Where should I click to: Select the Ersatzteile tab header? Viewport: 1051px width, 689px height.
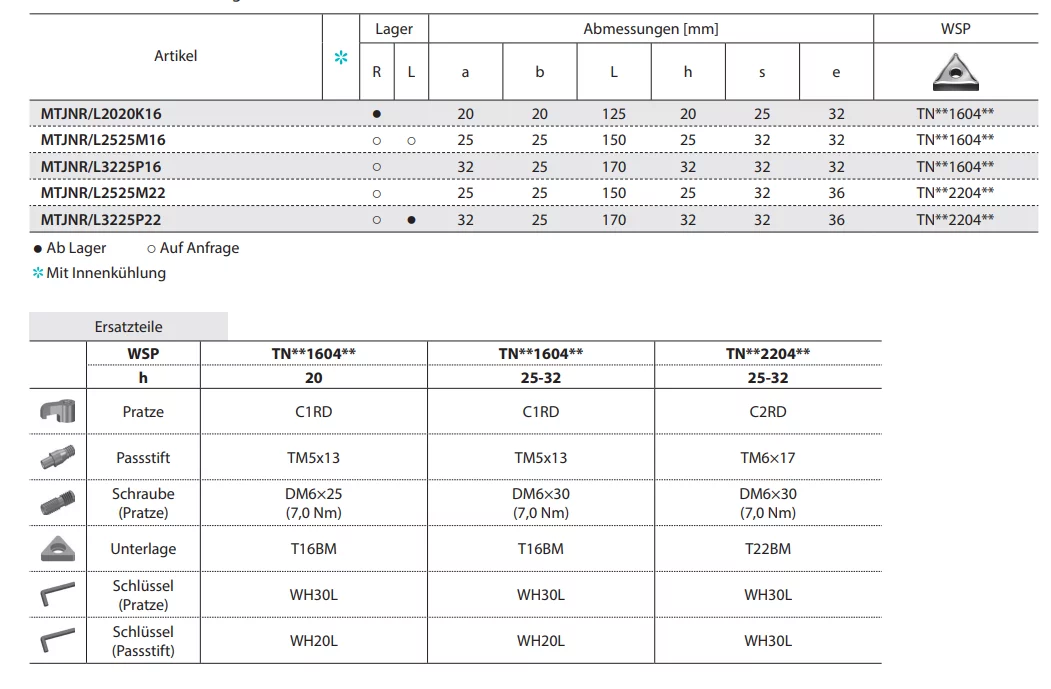[128, 327]
